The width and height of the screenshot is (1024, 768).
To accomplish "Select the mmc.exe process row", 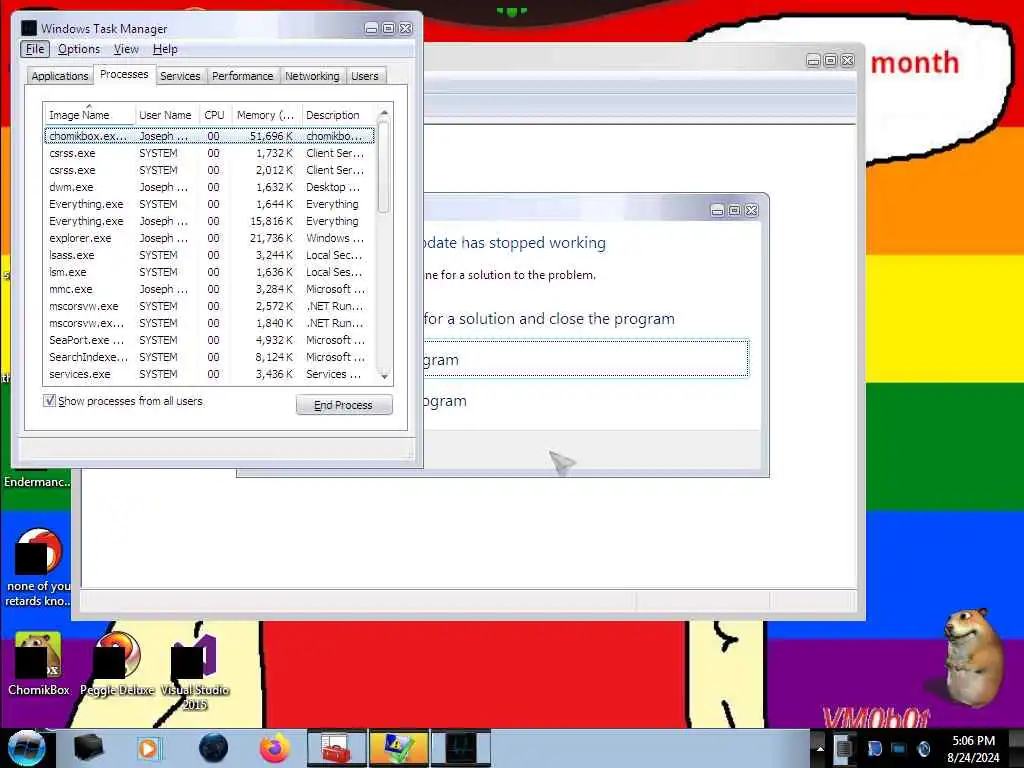I will 209,289.
